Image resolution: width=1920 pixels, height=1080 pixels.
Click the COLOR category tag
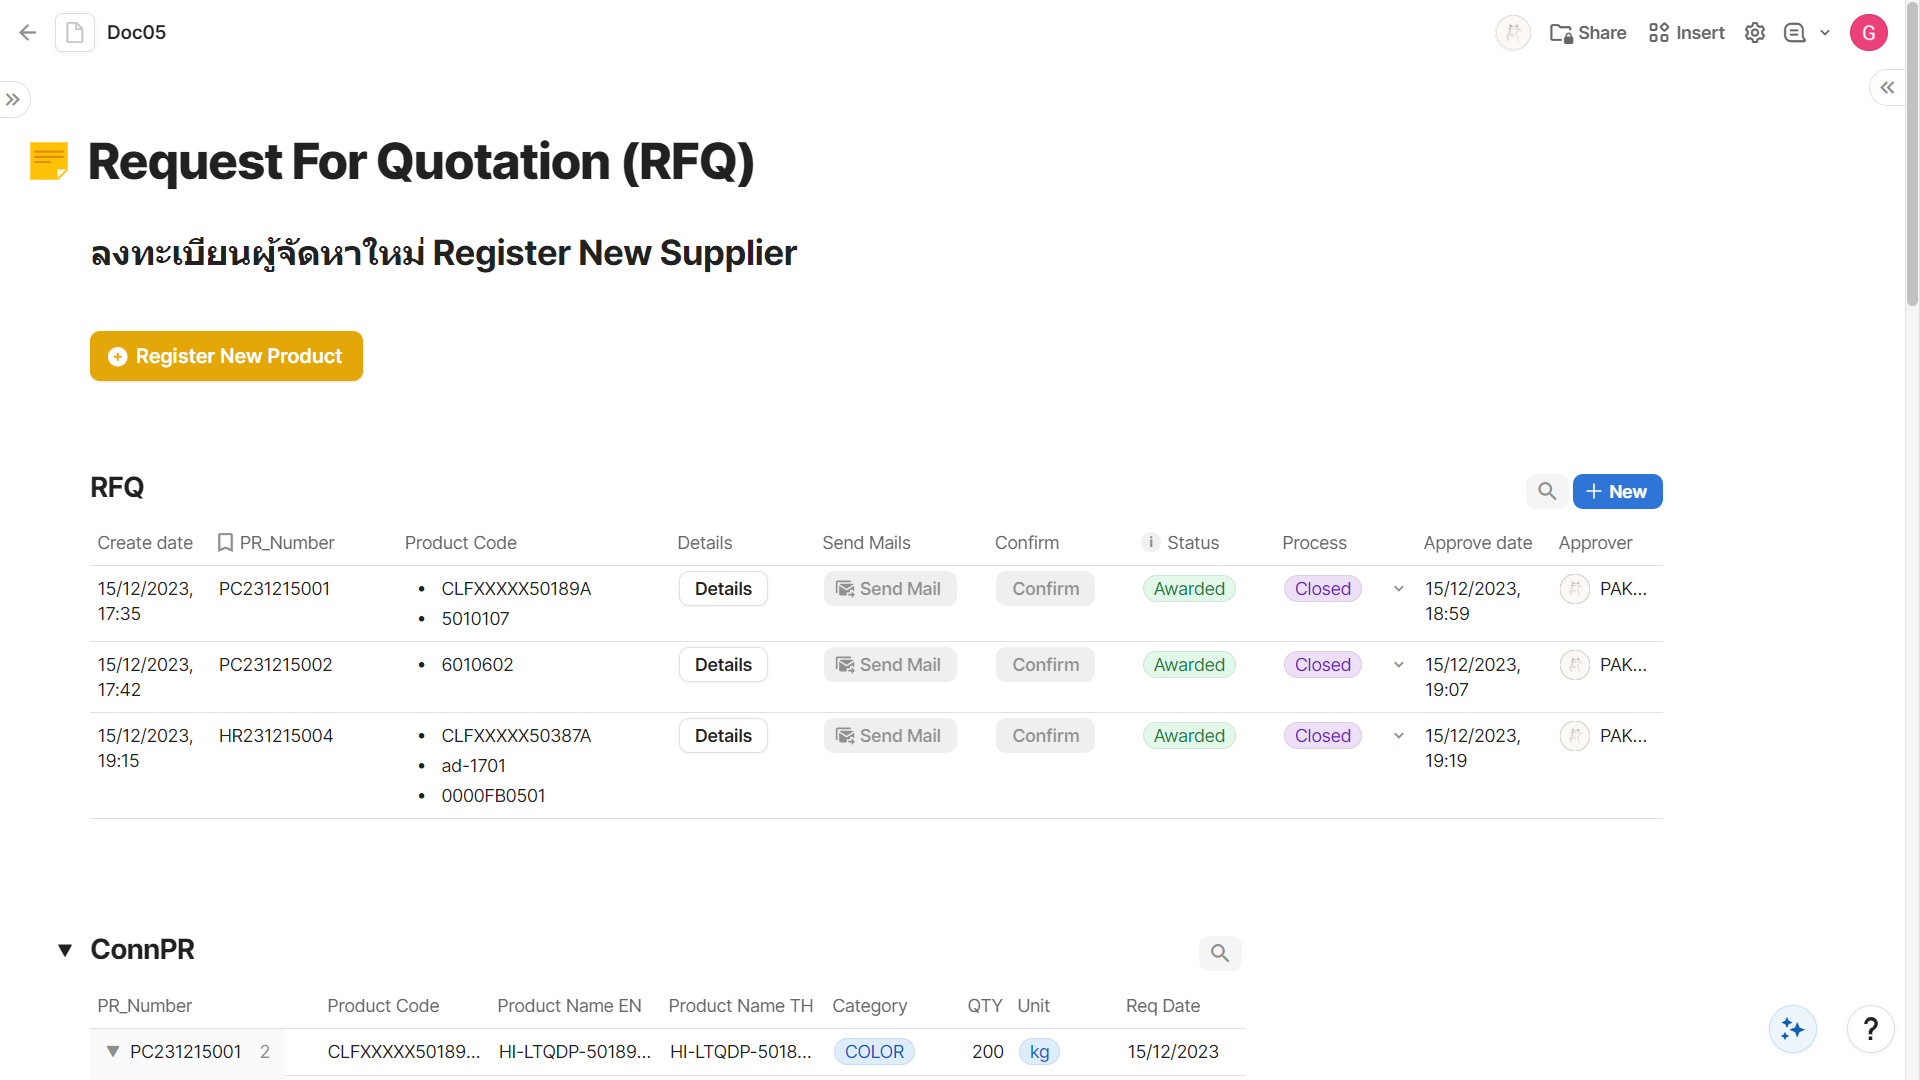click(874, 1052)
